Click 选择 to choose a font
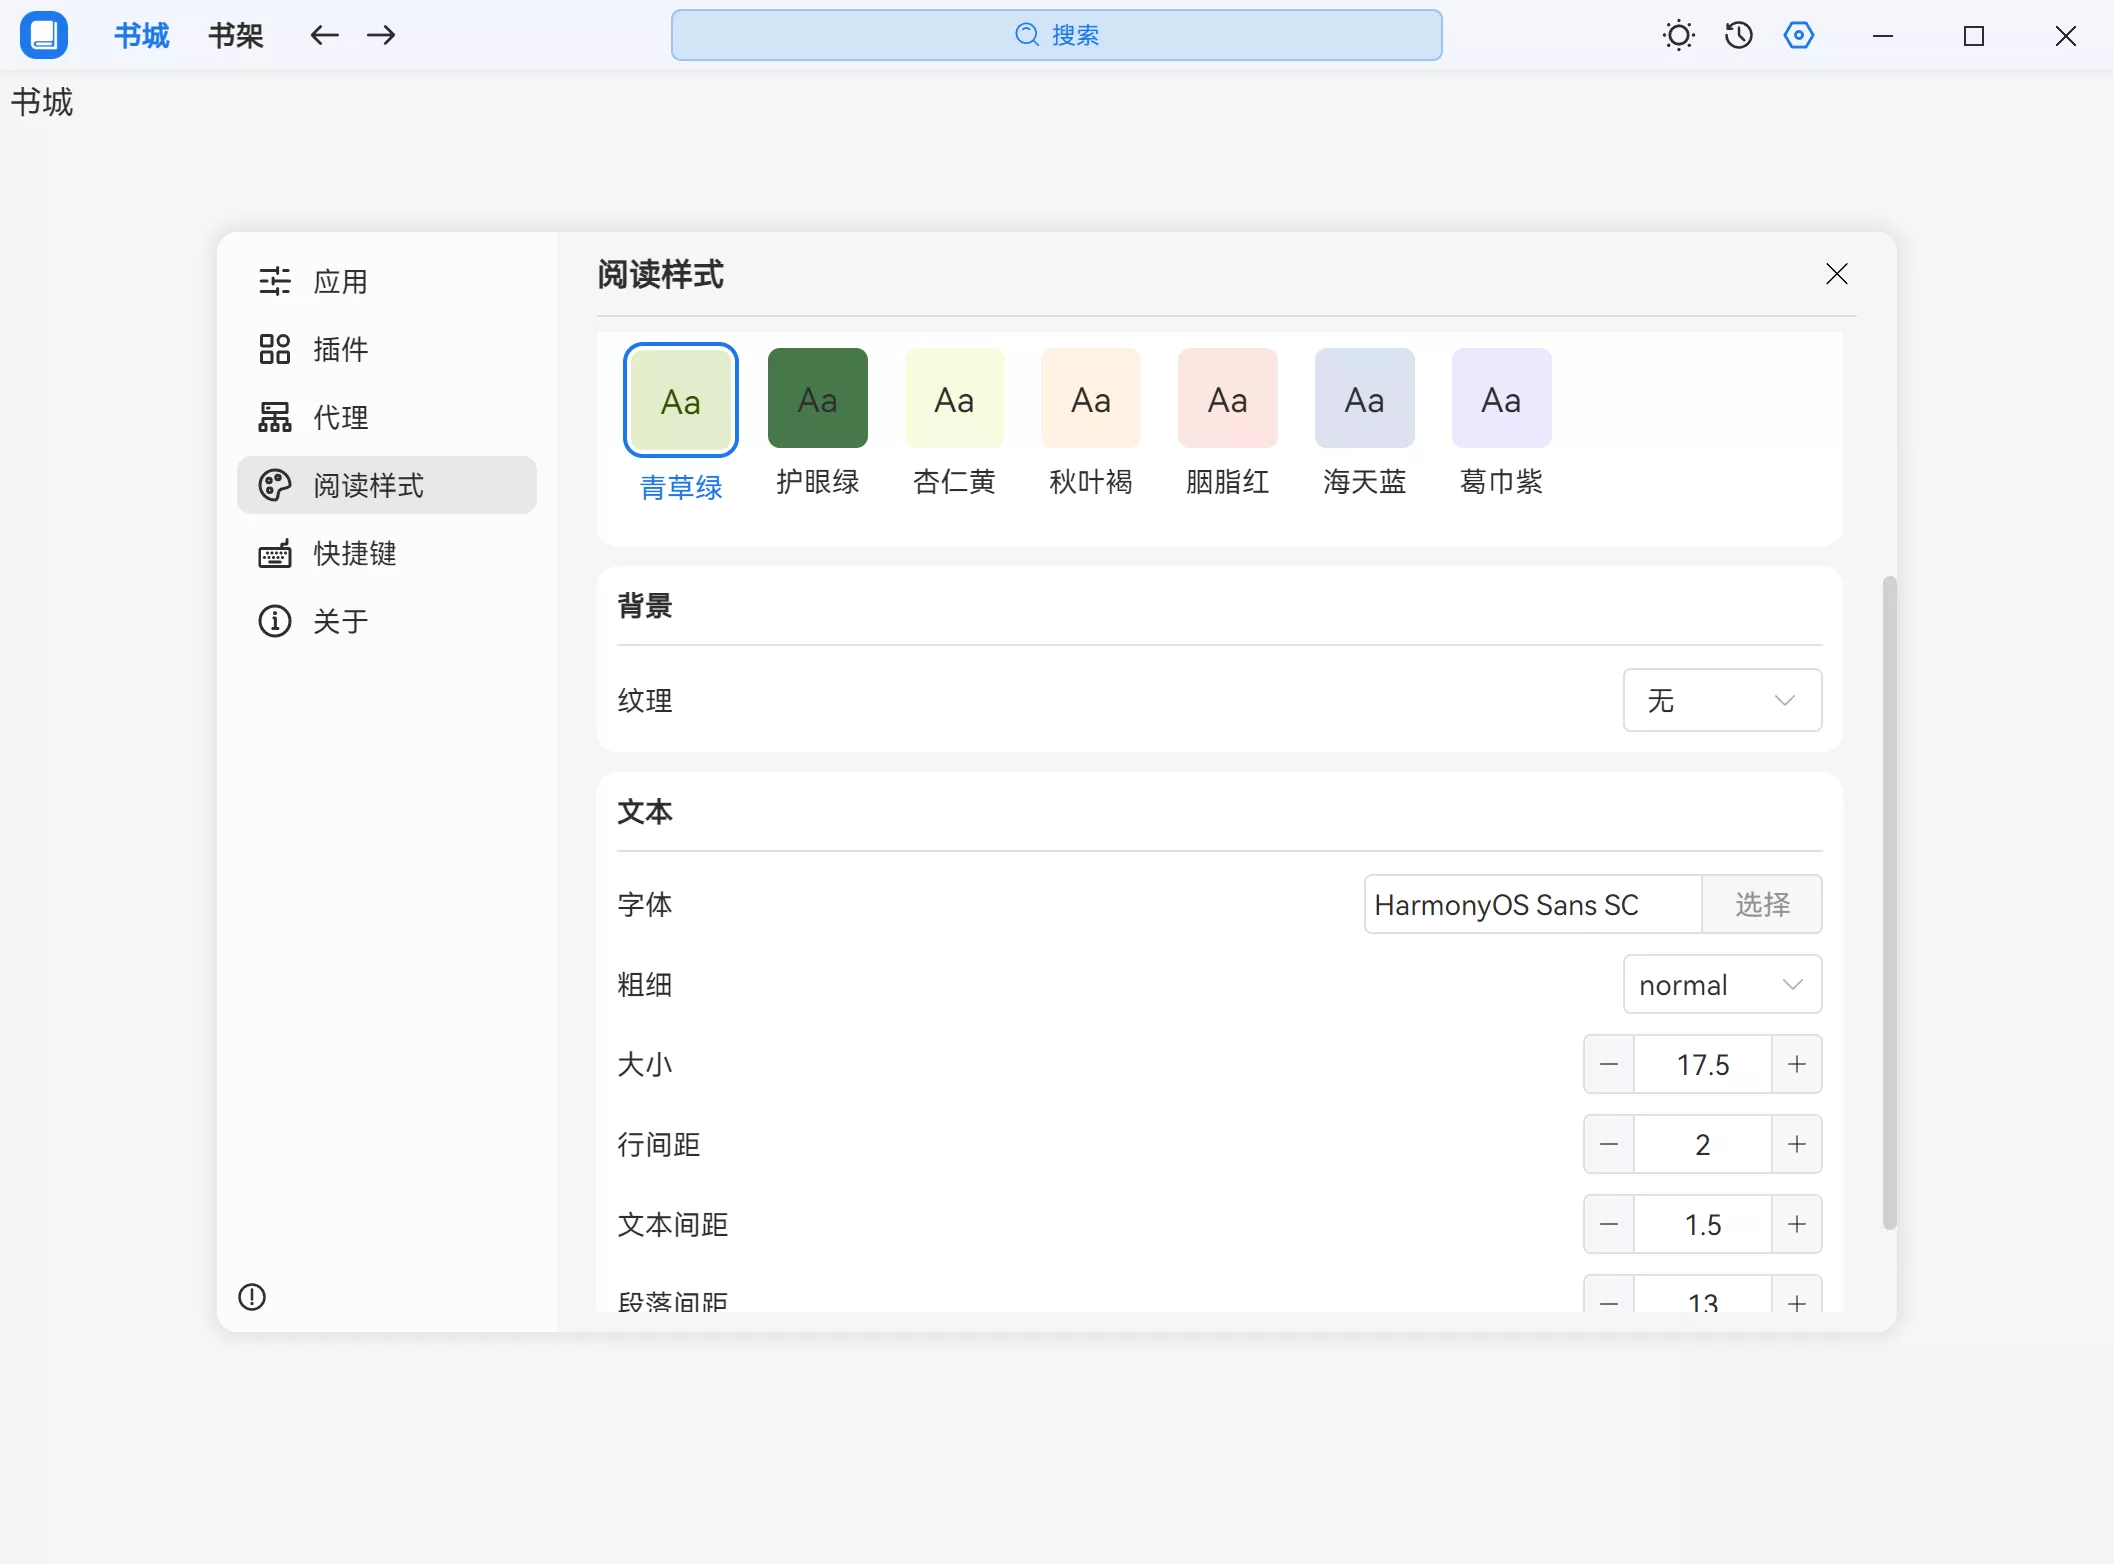 pyautogui.click(x=1762, y=904)
